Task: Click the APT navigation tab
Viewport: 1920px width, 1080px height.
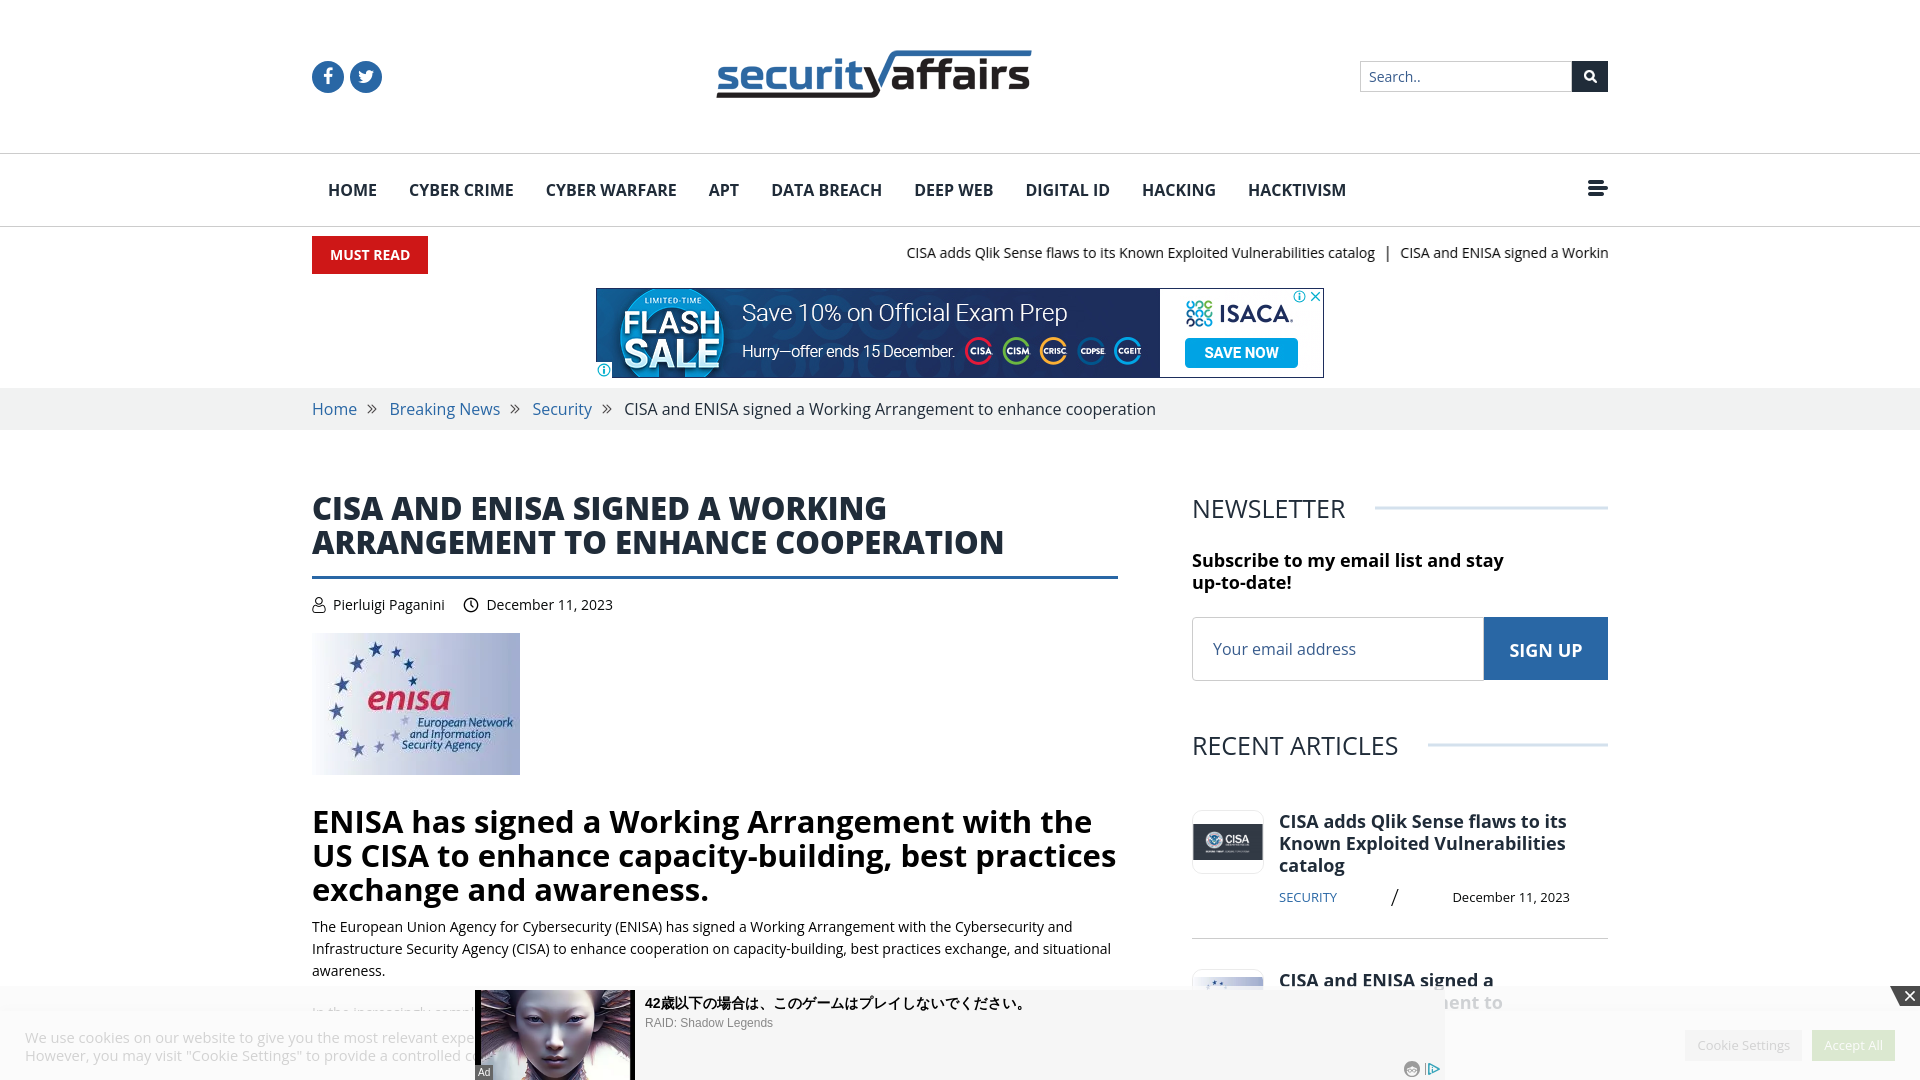Action: click(x=724, y=190)
